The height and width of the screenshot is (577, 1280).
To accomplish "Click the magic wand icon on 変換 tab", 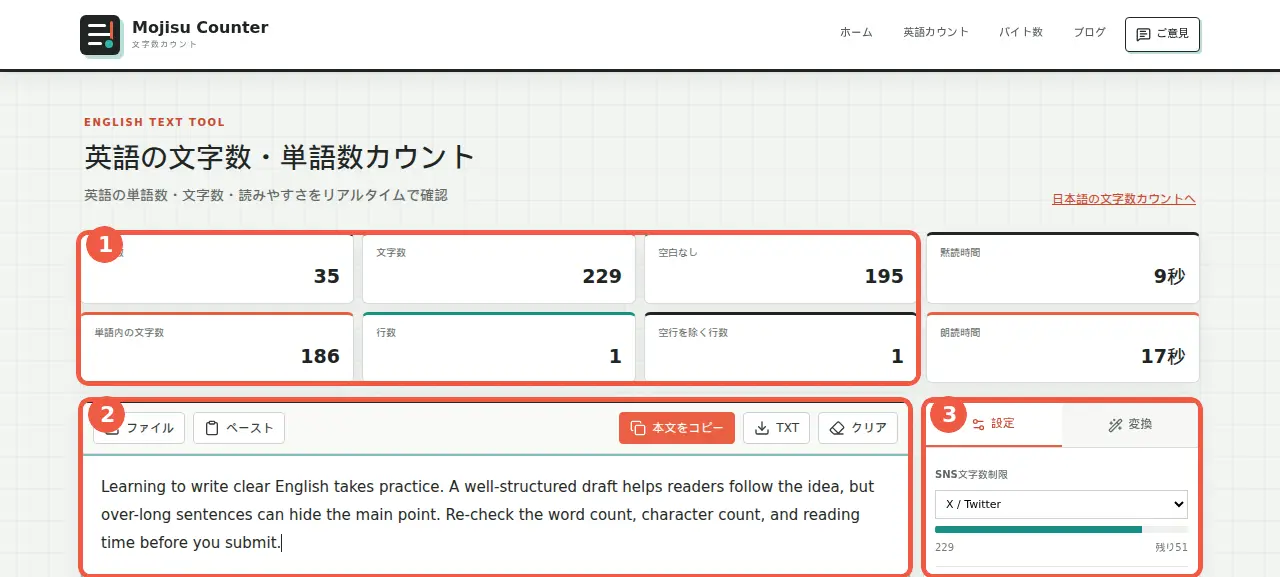I will pos(1116,425).
